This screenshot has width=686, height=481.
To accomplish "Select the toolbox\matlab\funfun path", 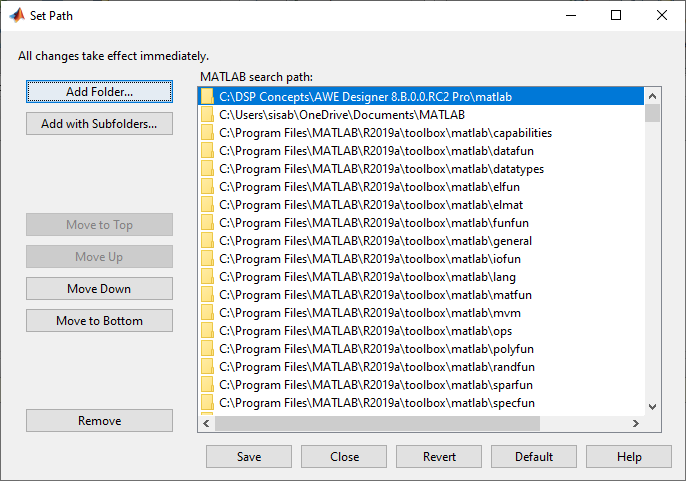I will (x=422, y=223).
